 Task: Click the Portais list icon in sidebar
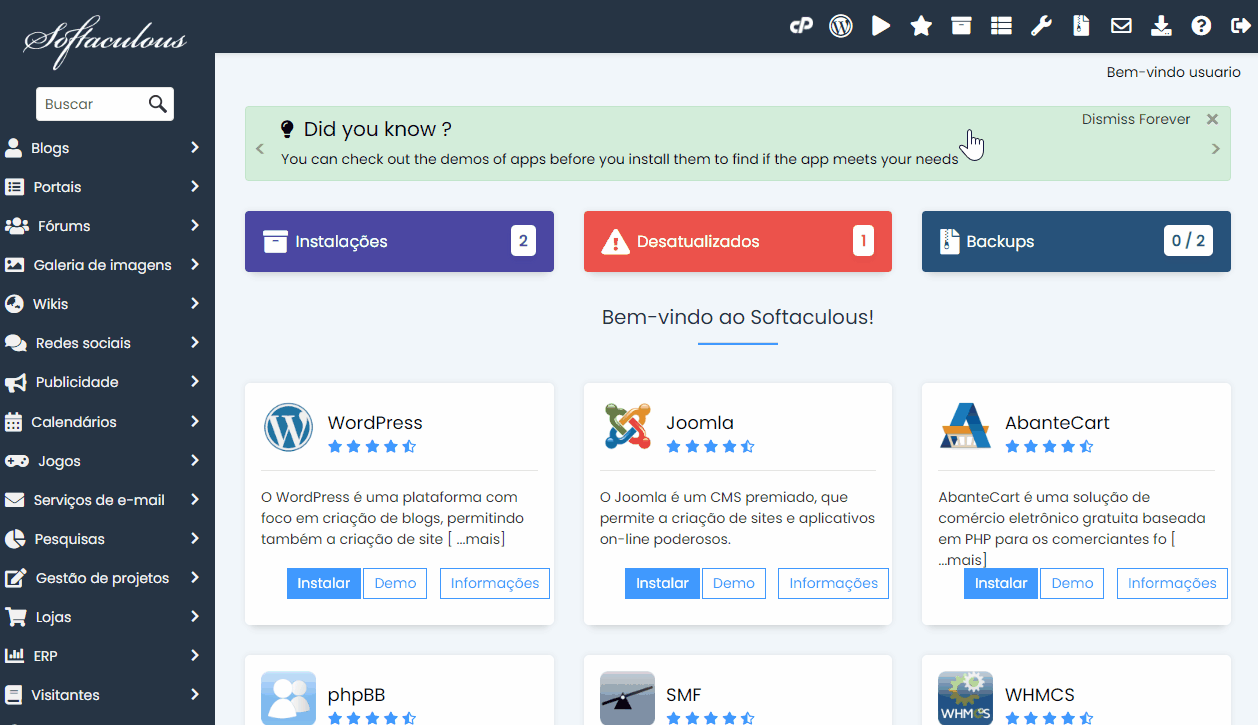pos(14,187)
